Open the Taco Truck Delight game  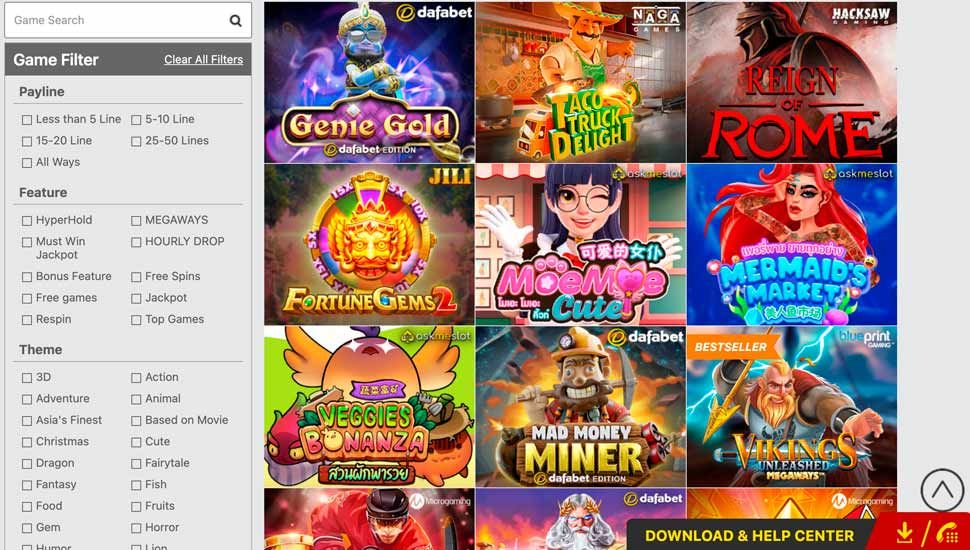pos(581,82)
